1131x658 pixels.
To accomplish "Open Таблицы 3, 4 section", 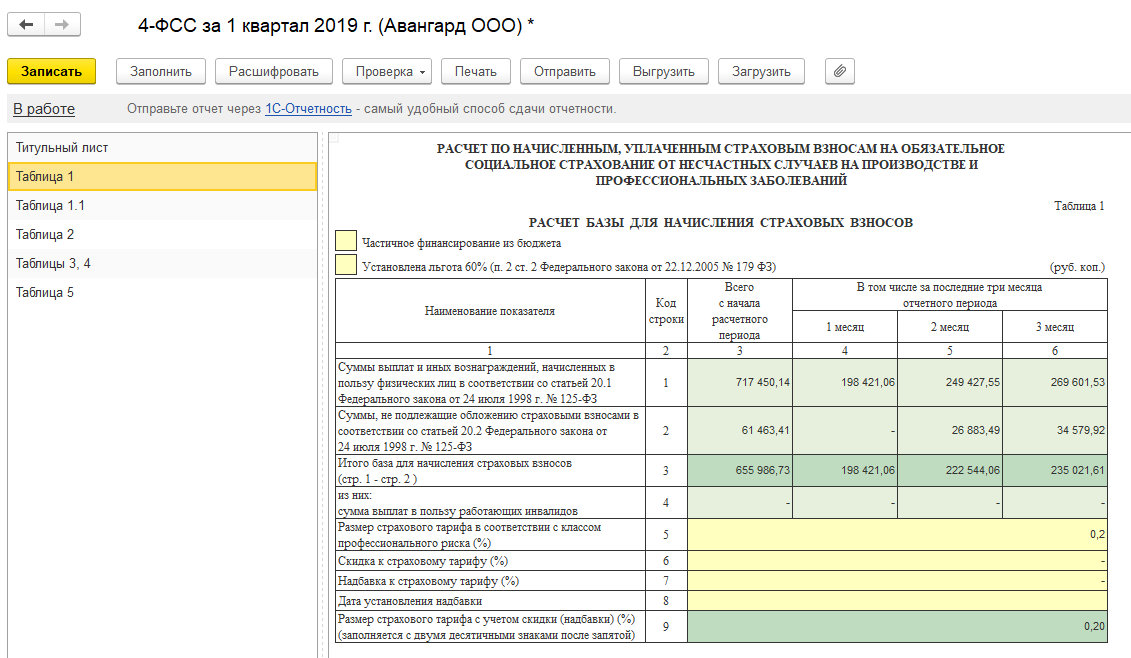I will point(53,264).
